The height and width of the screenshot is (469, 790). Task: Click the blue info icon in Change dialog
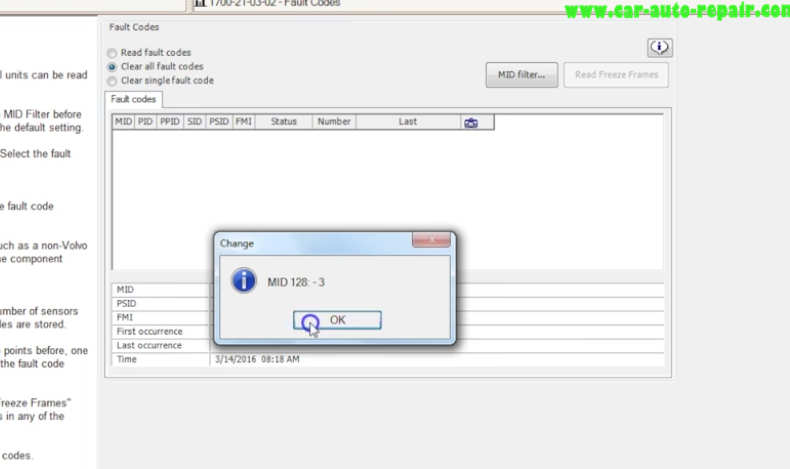(x=243, y=281)
